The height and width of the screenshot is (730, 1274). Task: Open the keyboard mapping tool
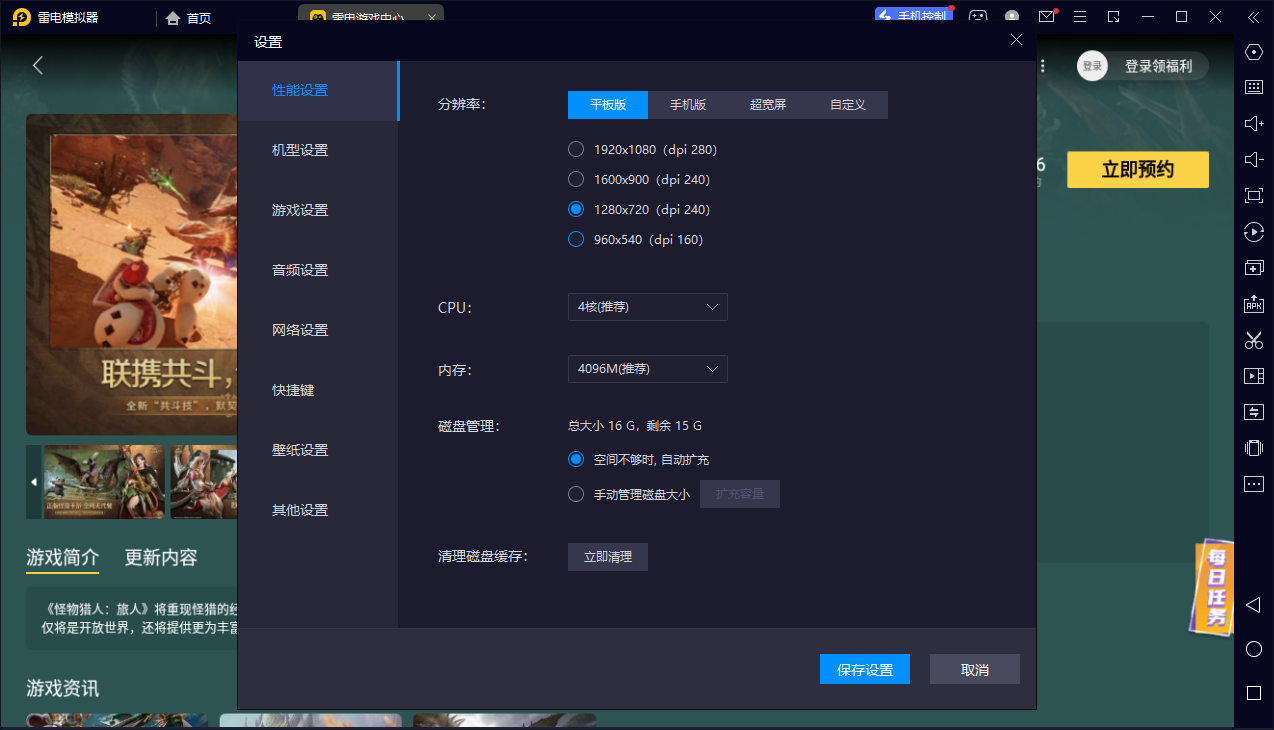1254,87
